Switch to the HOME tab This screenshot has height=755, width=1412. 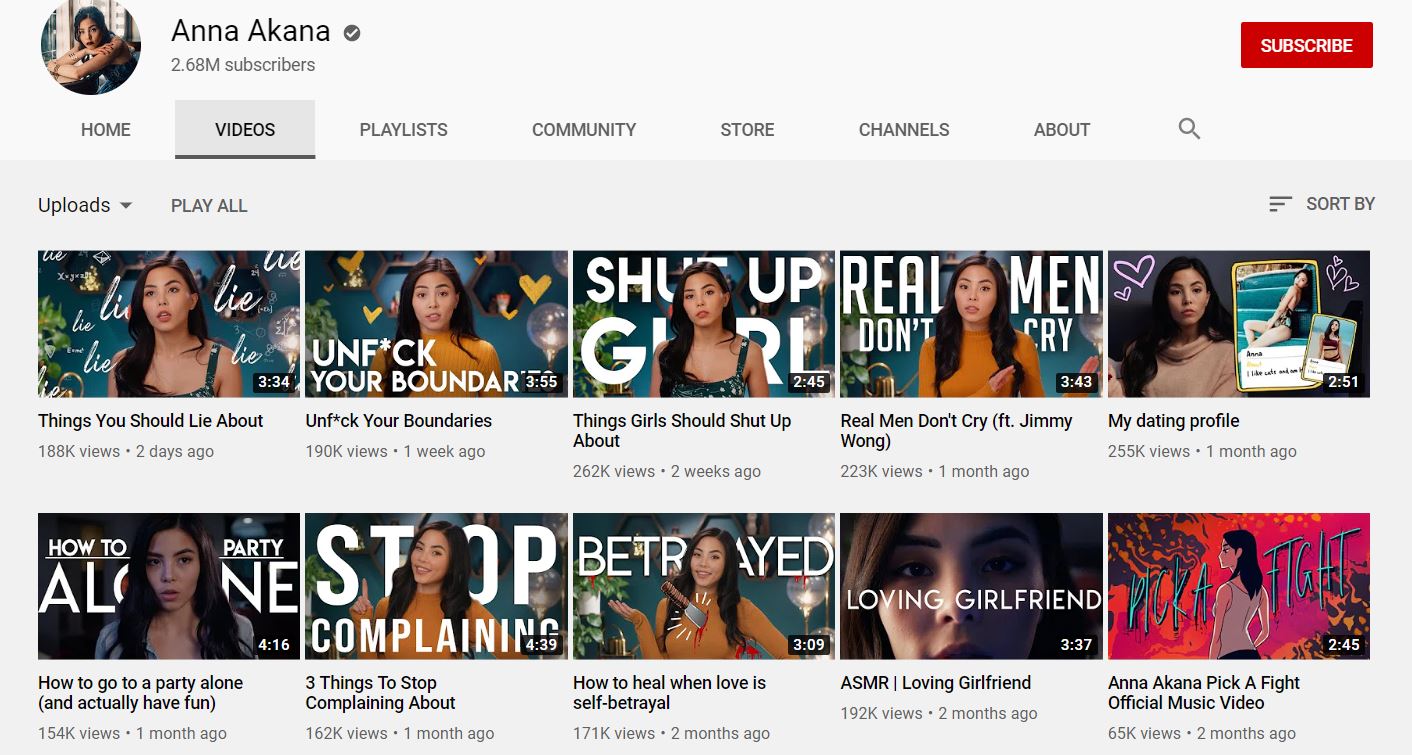(x=106, y=130)
